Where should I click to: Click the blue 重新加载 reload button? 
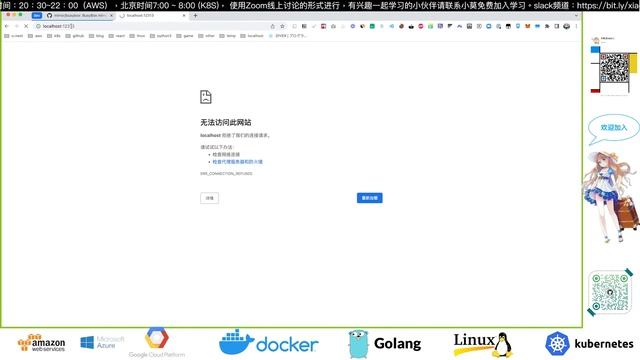(369, 198)
